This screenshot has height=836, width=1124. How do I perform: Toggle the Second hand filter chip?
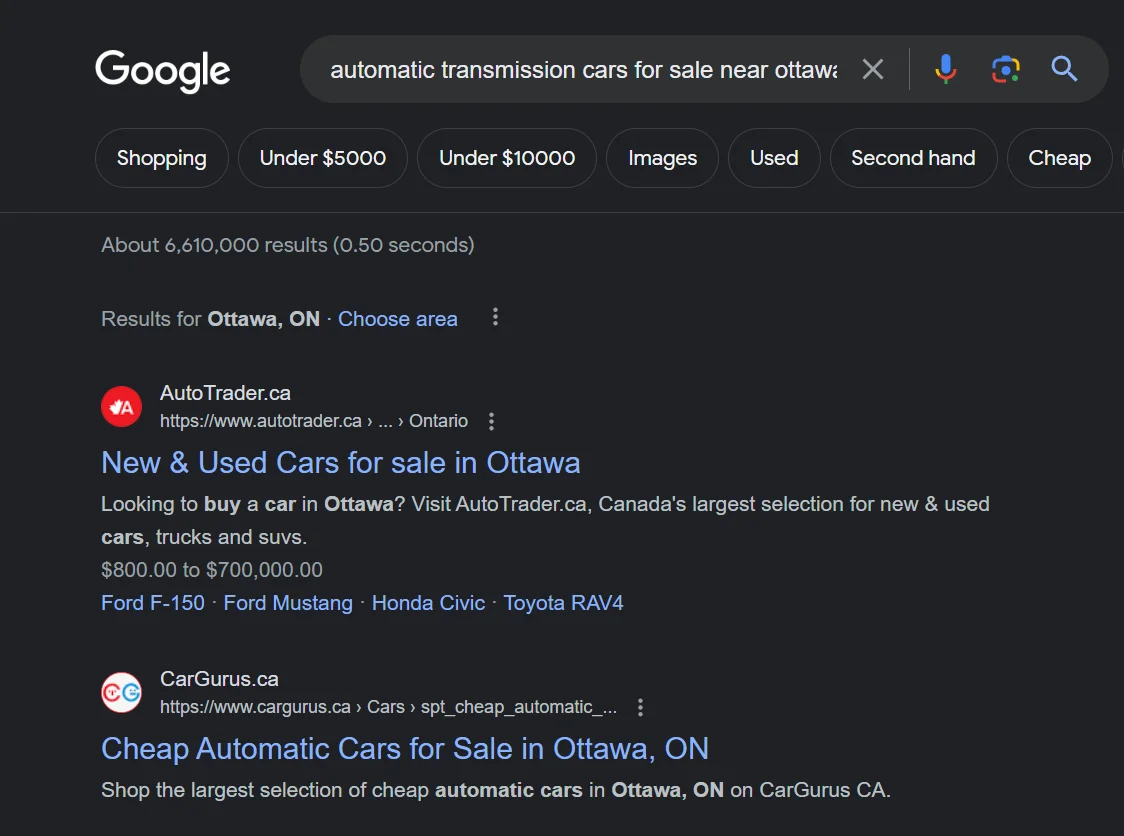click(913, 158)
